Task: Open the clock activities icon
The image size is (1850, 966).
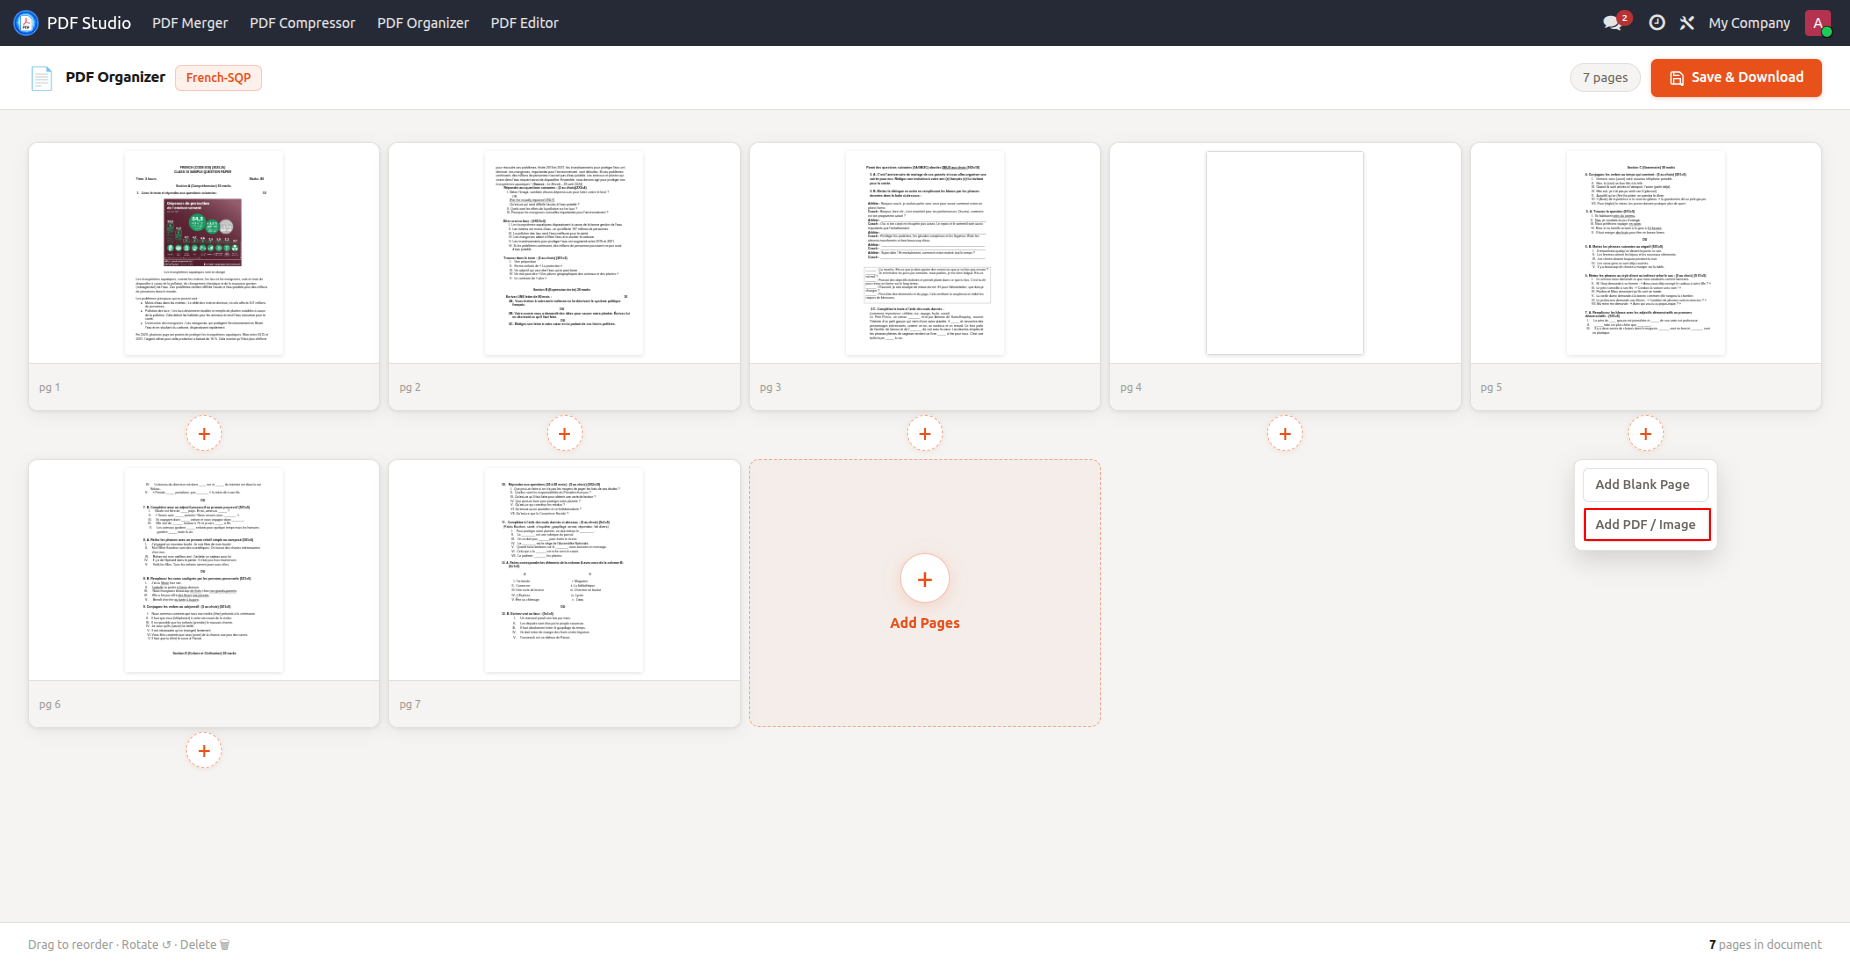Action: pos(1657,23)
